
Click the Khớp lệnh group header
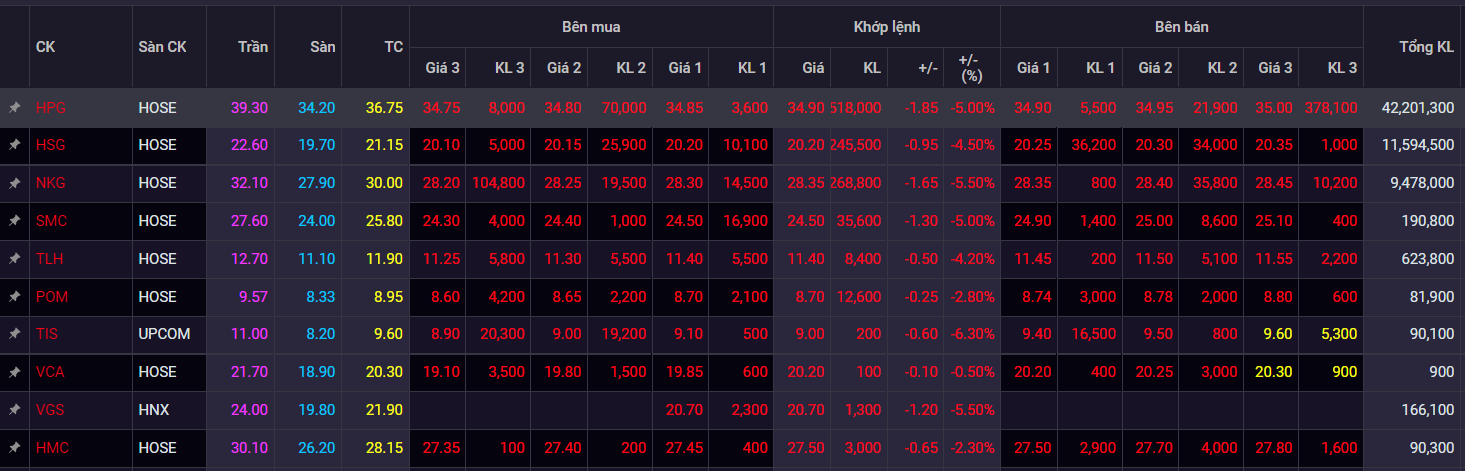[887, 27]
